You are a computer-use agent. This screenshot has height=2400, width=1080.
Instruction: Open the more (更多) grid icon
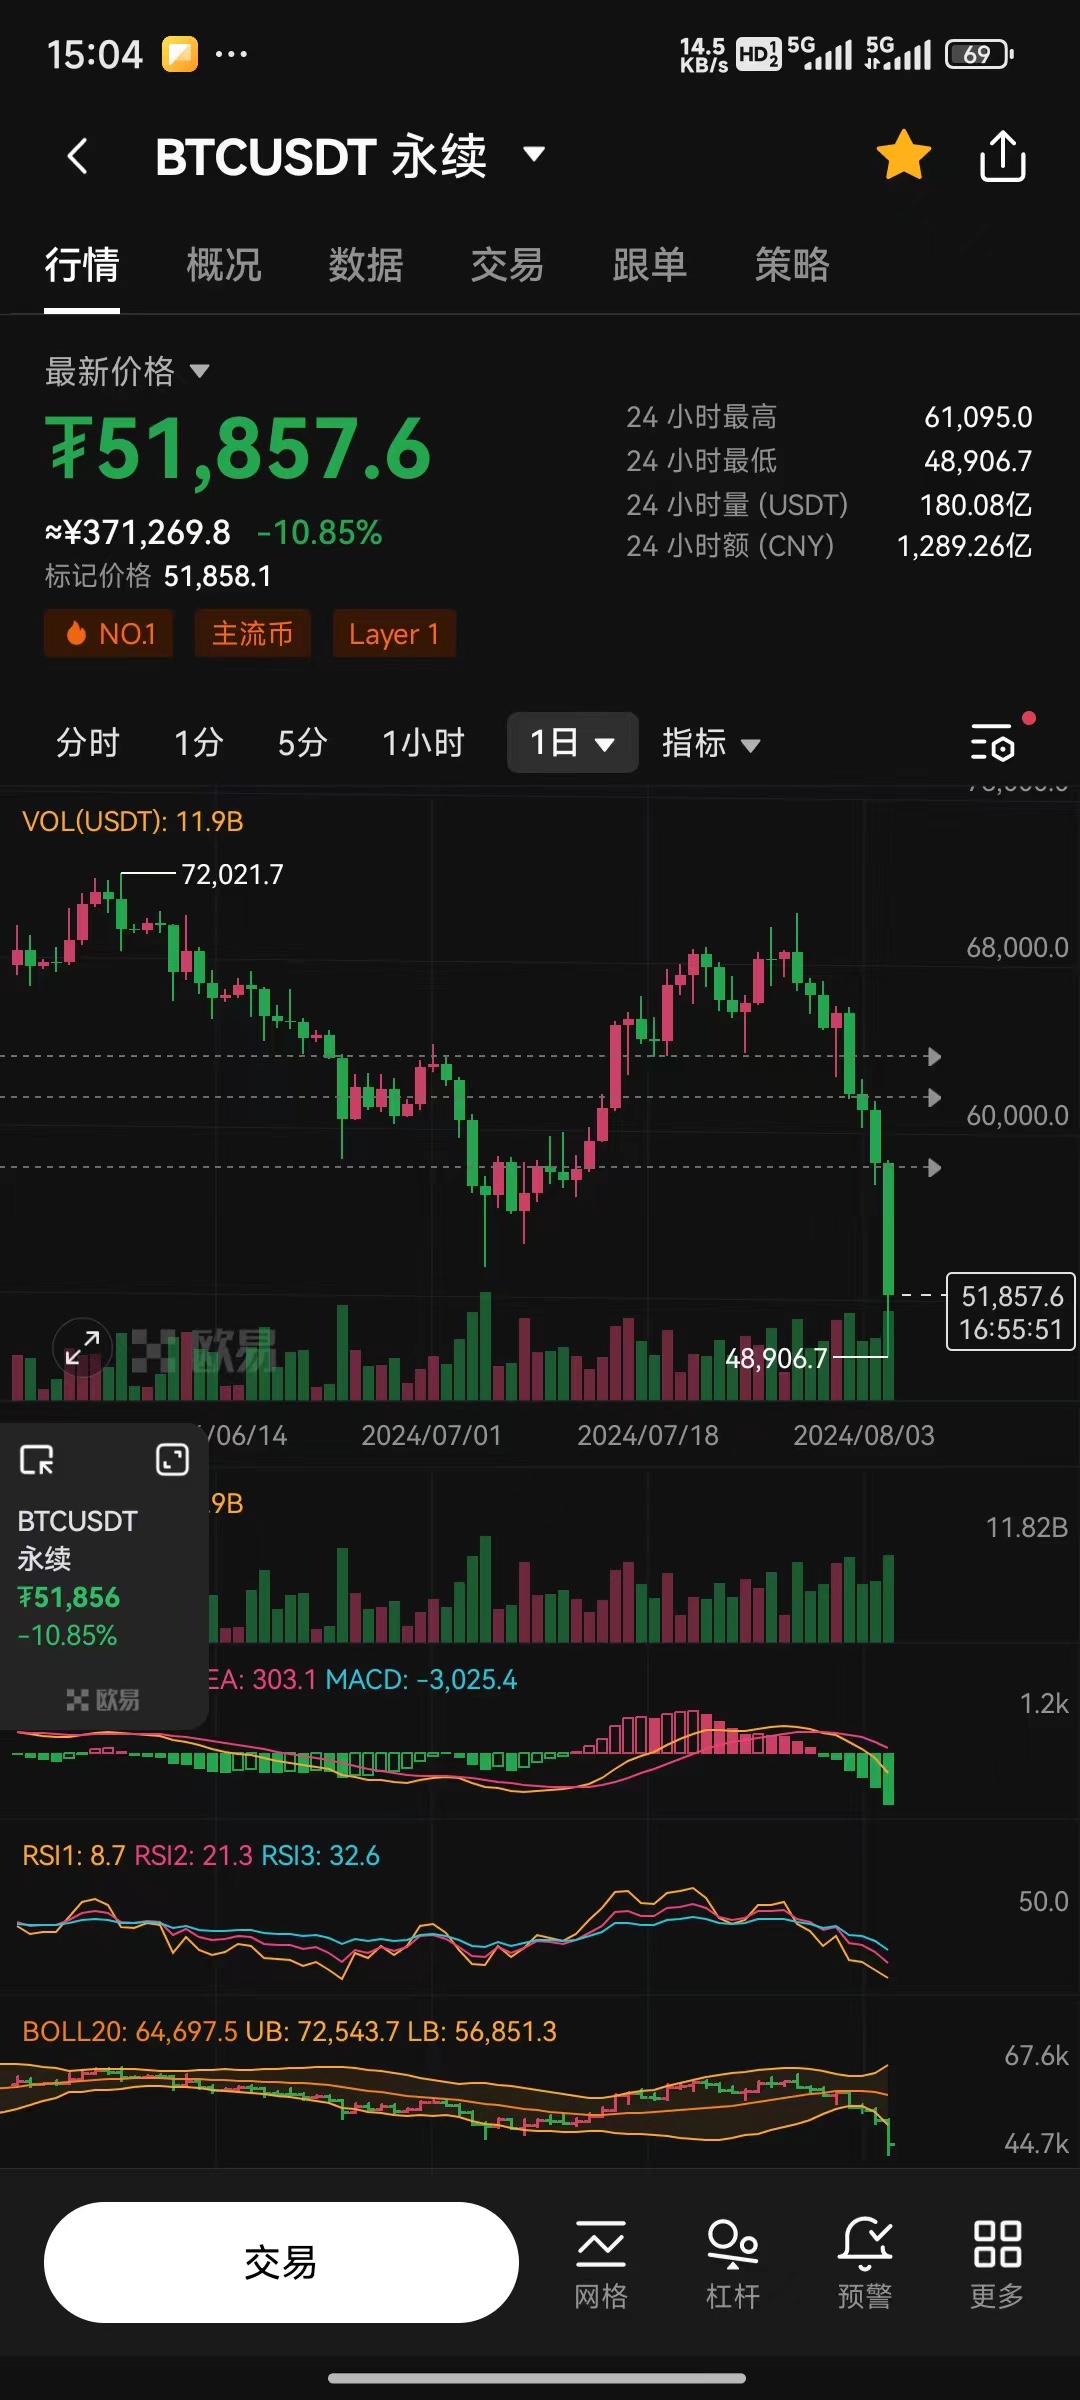[997, 2264]
